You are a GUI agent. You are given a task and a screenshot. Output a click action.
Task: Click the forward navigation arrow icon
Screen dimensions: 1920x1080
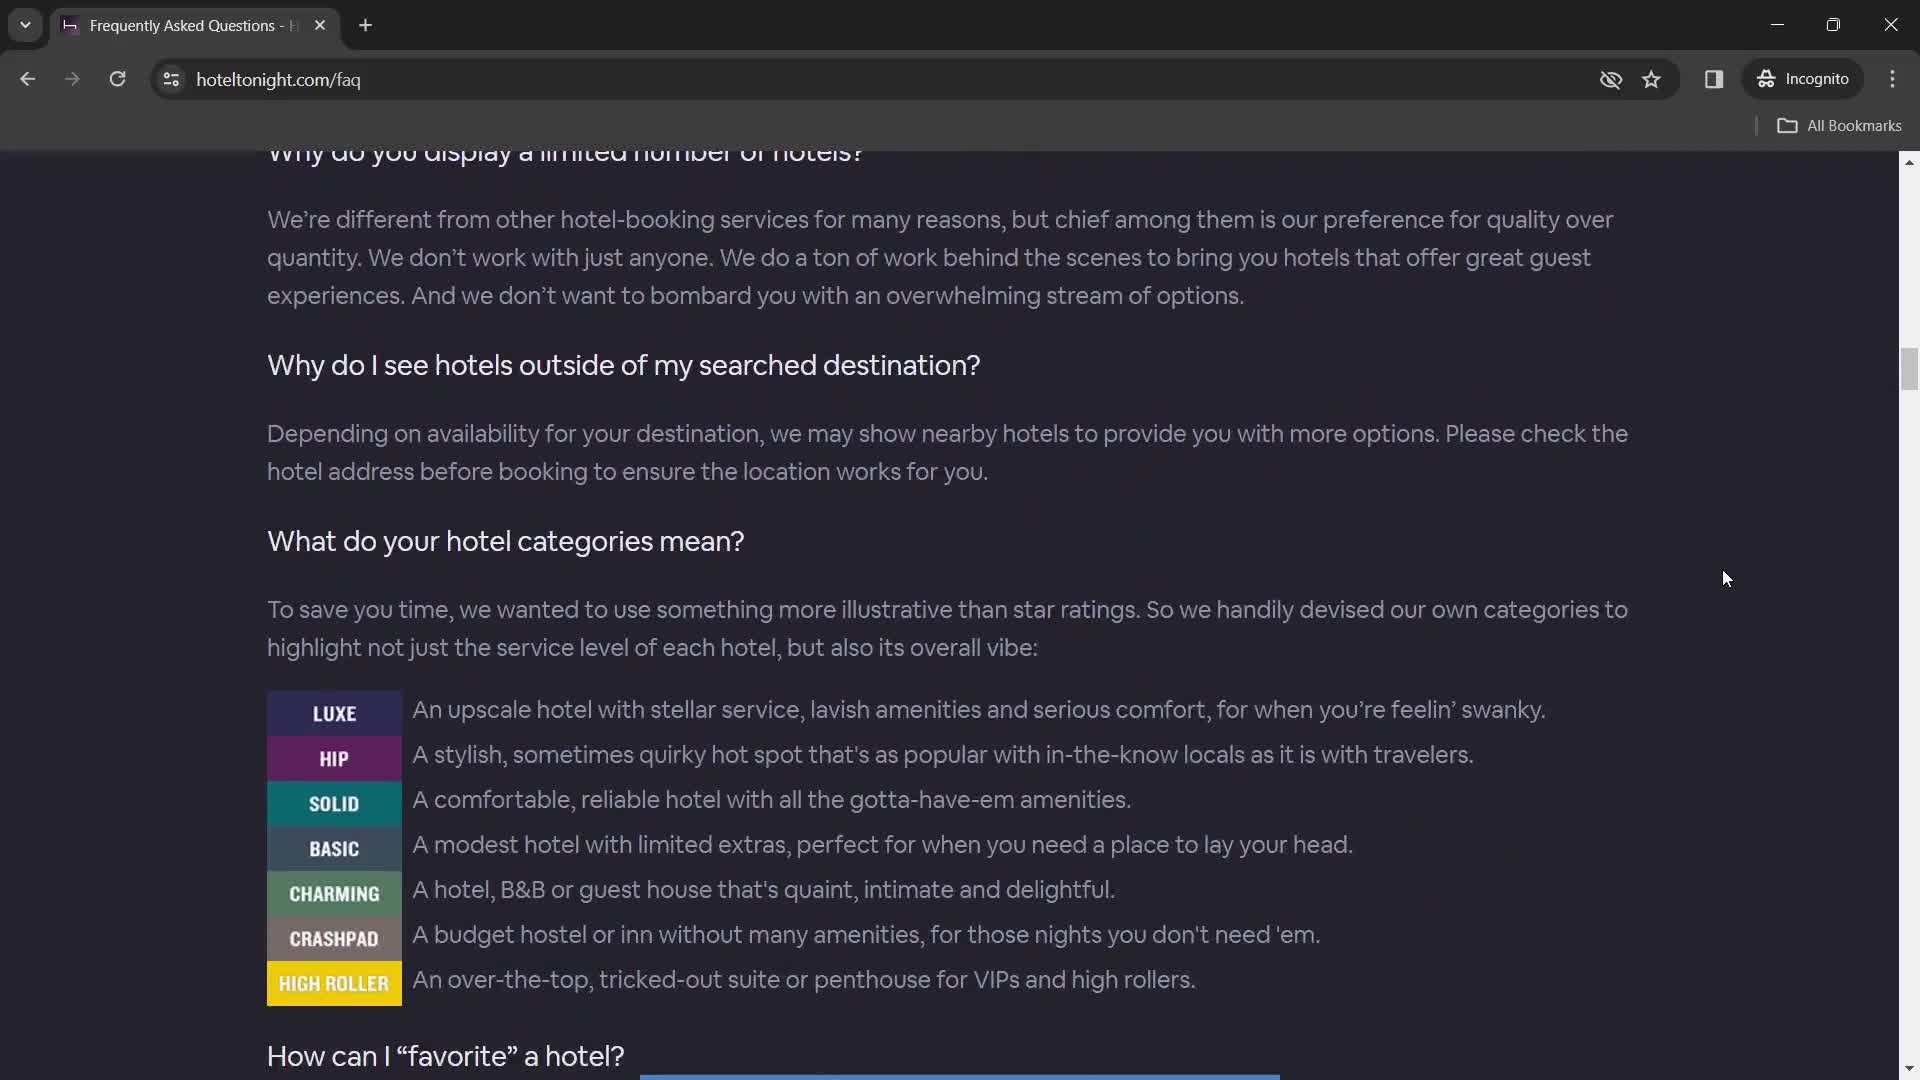coord(73,79)
